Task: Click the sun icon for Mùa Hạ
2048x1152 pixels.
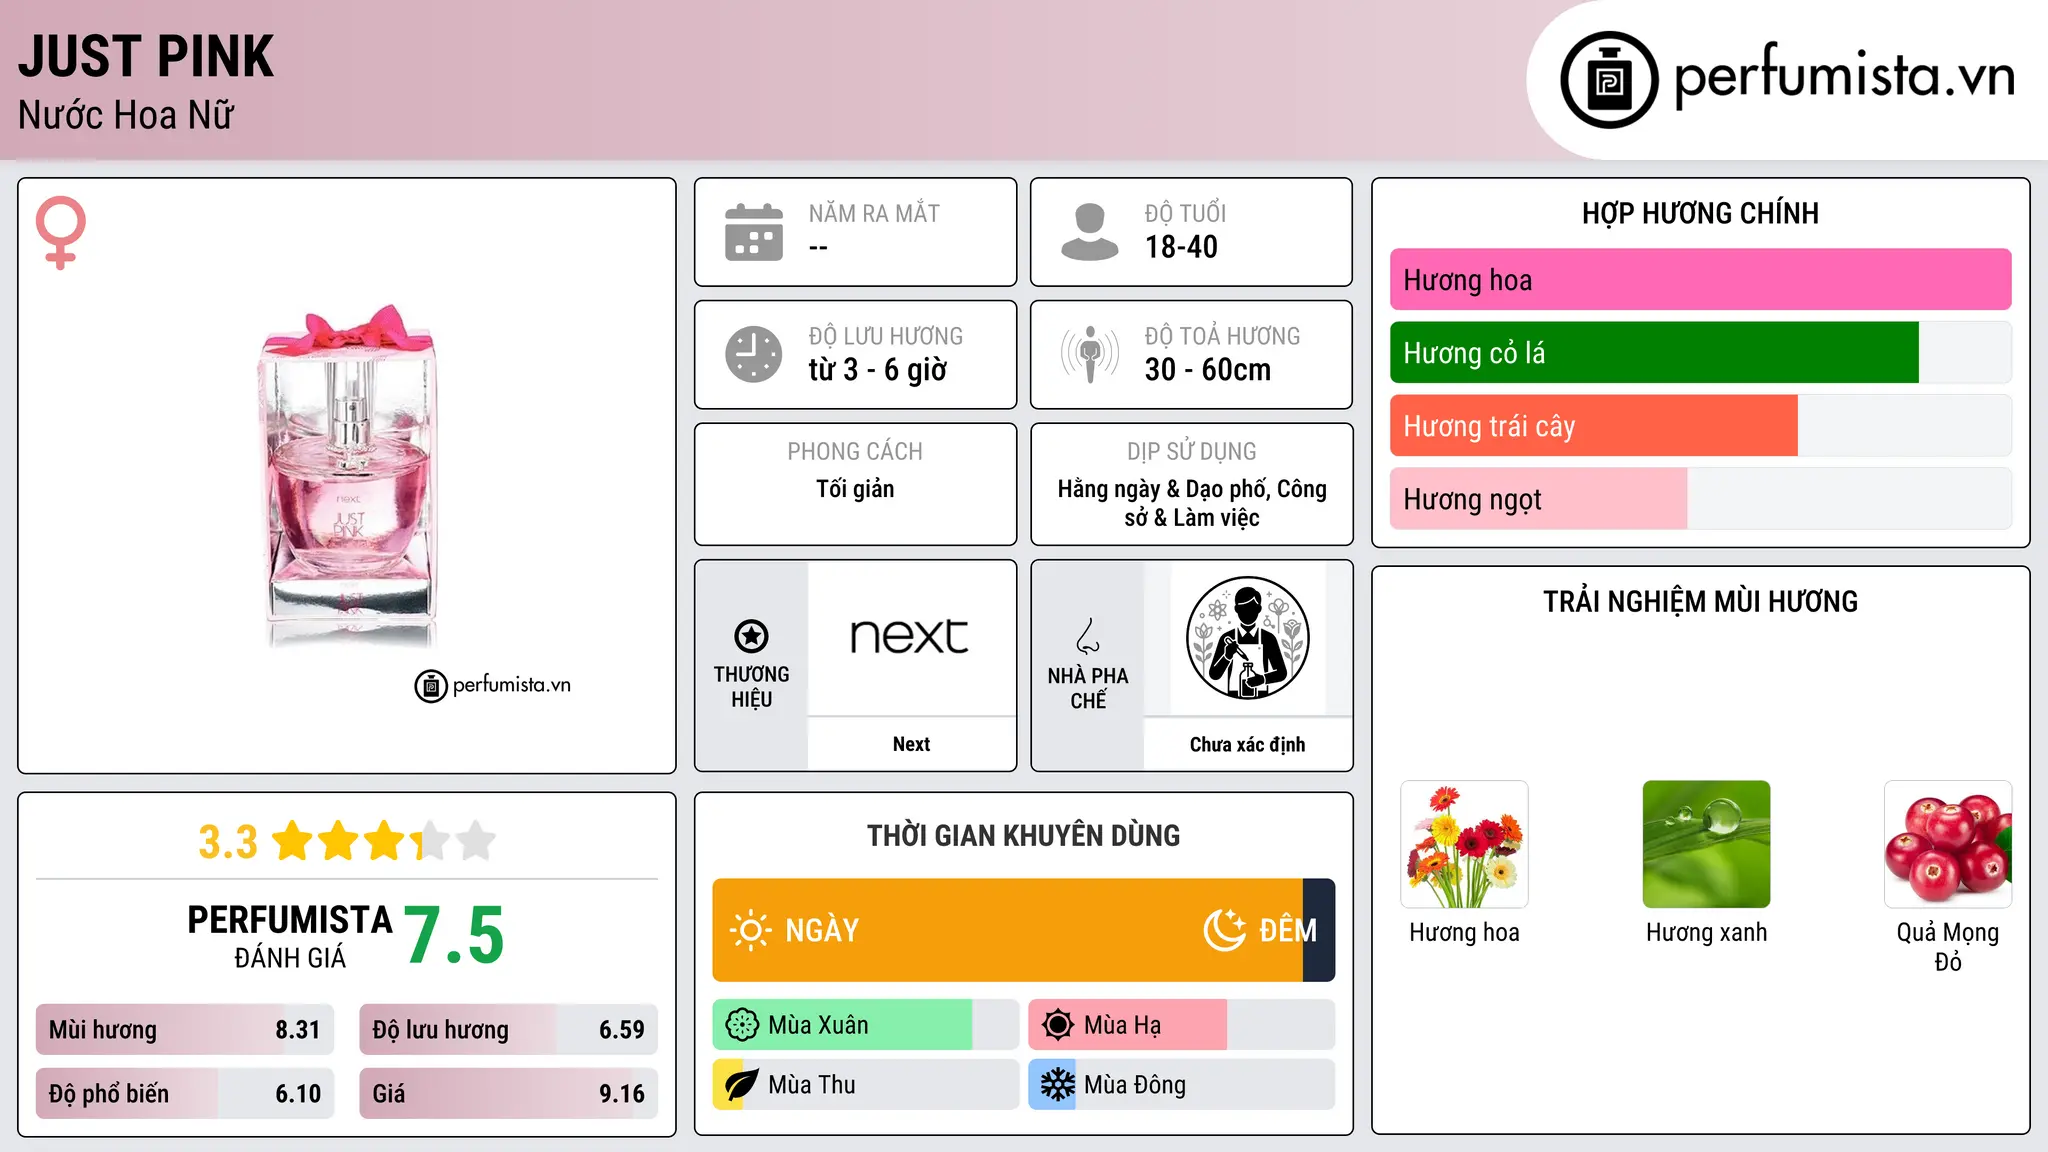Action: click(1058, 1025)
